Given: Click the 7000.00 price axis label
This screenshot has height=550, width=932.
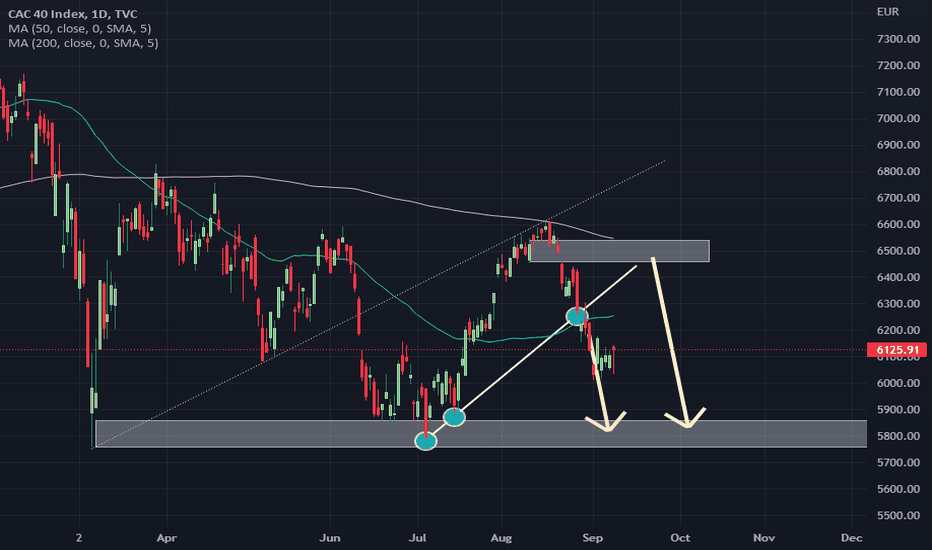Looking at the screenshot, I should [898, 118].
